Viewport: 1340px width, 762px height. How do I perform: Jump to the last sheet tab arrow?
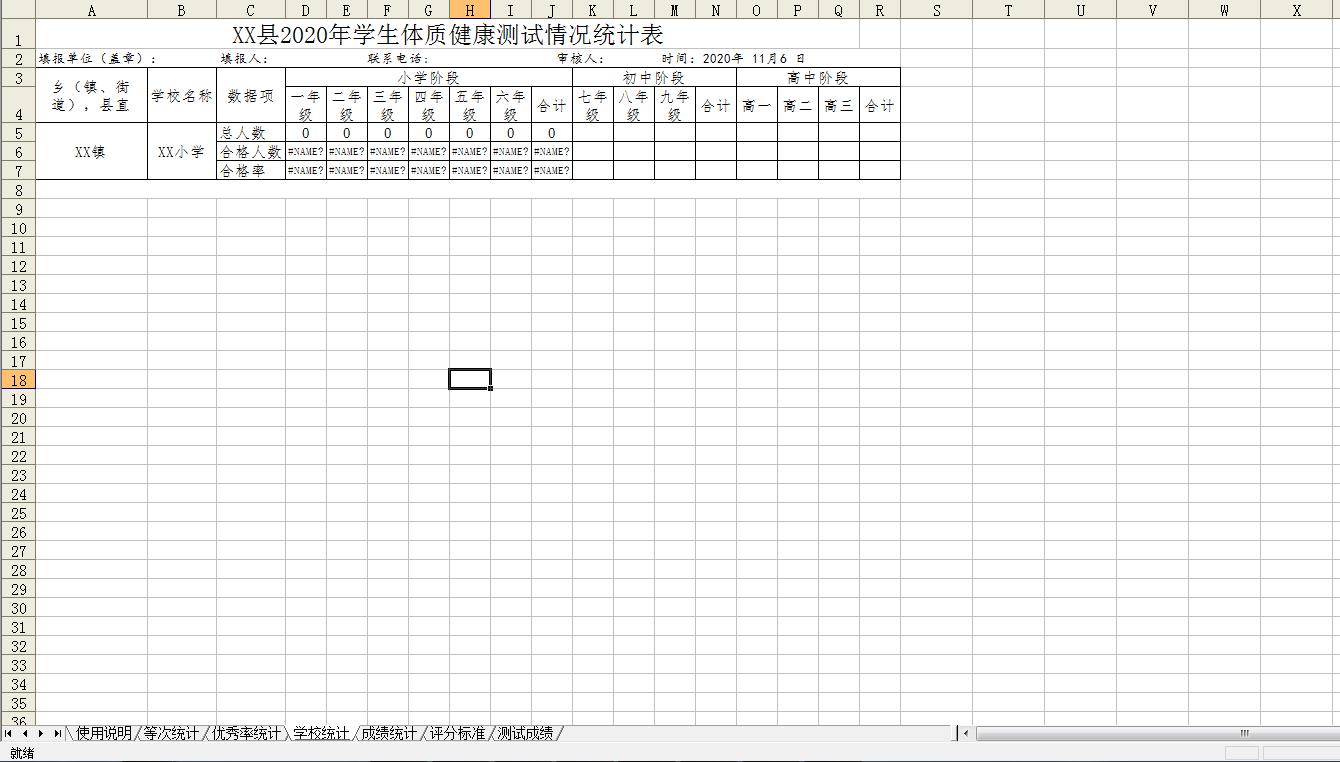point(56,734)
